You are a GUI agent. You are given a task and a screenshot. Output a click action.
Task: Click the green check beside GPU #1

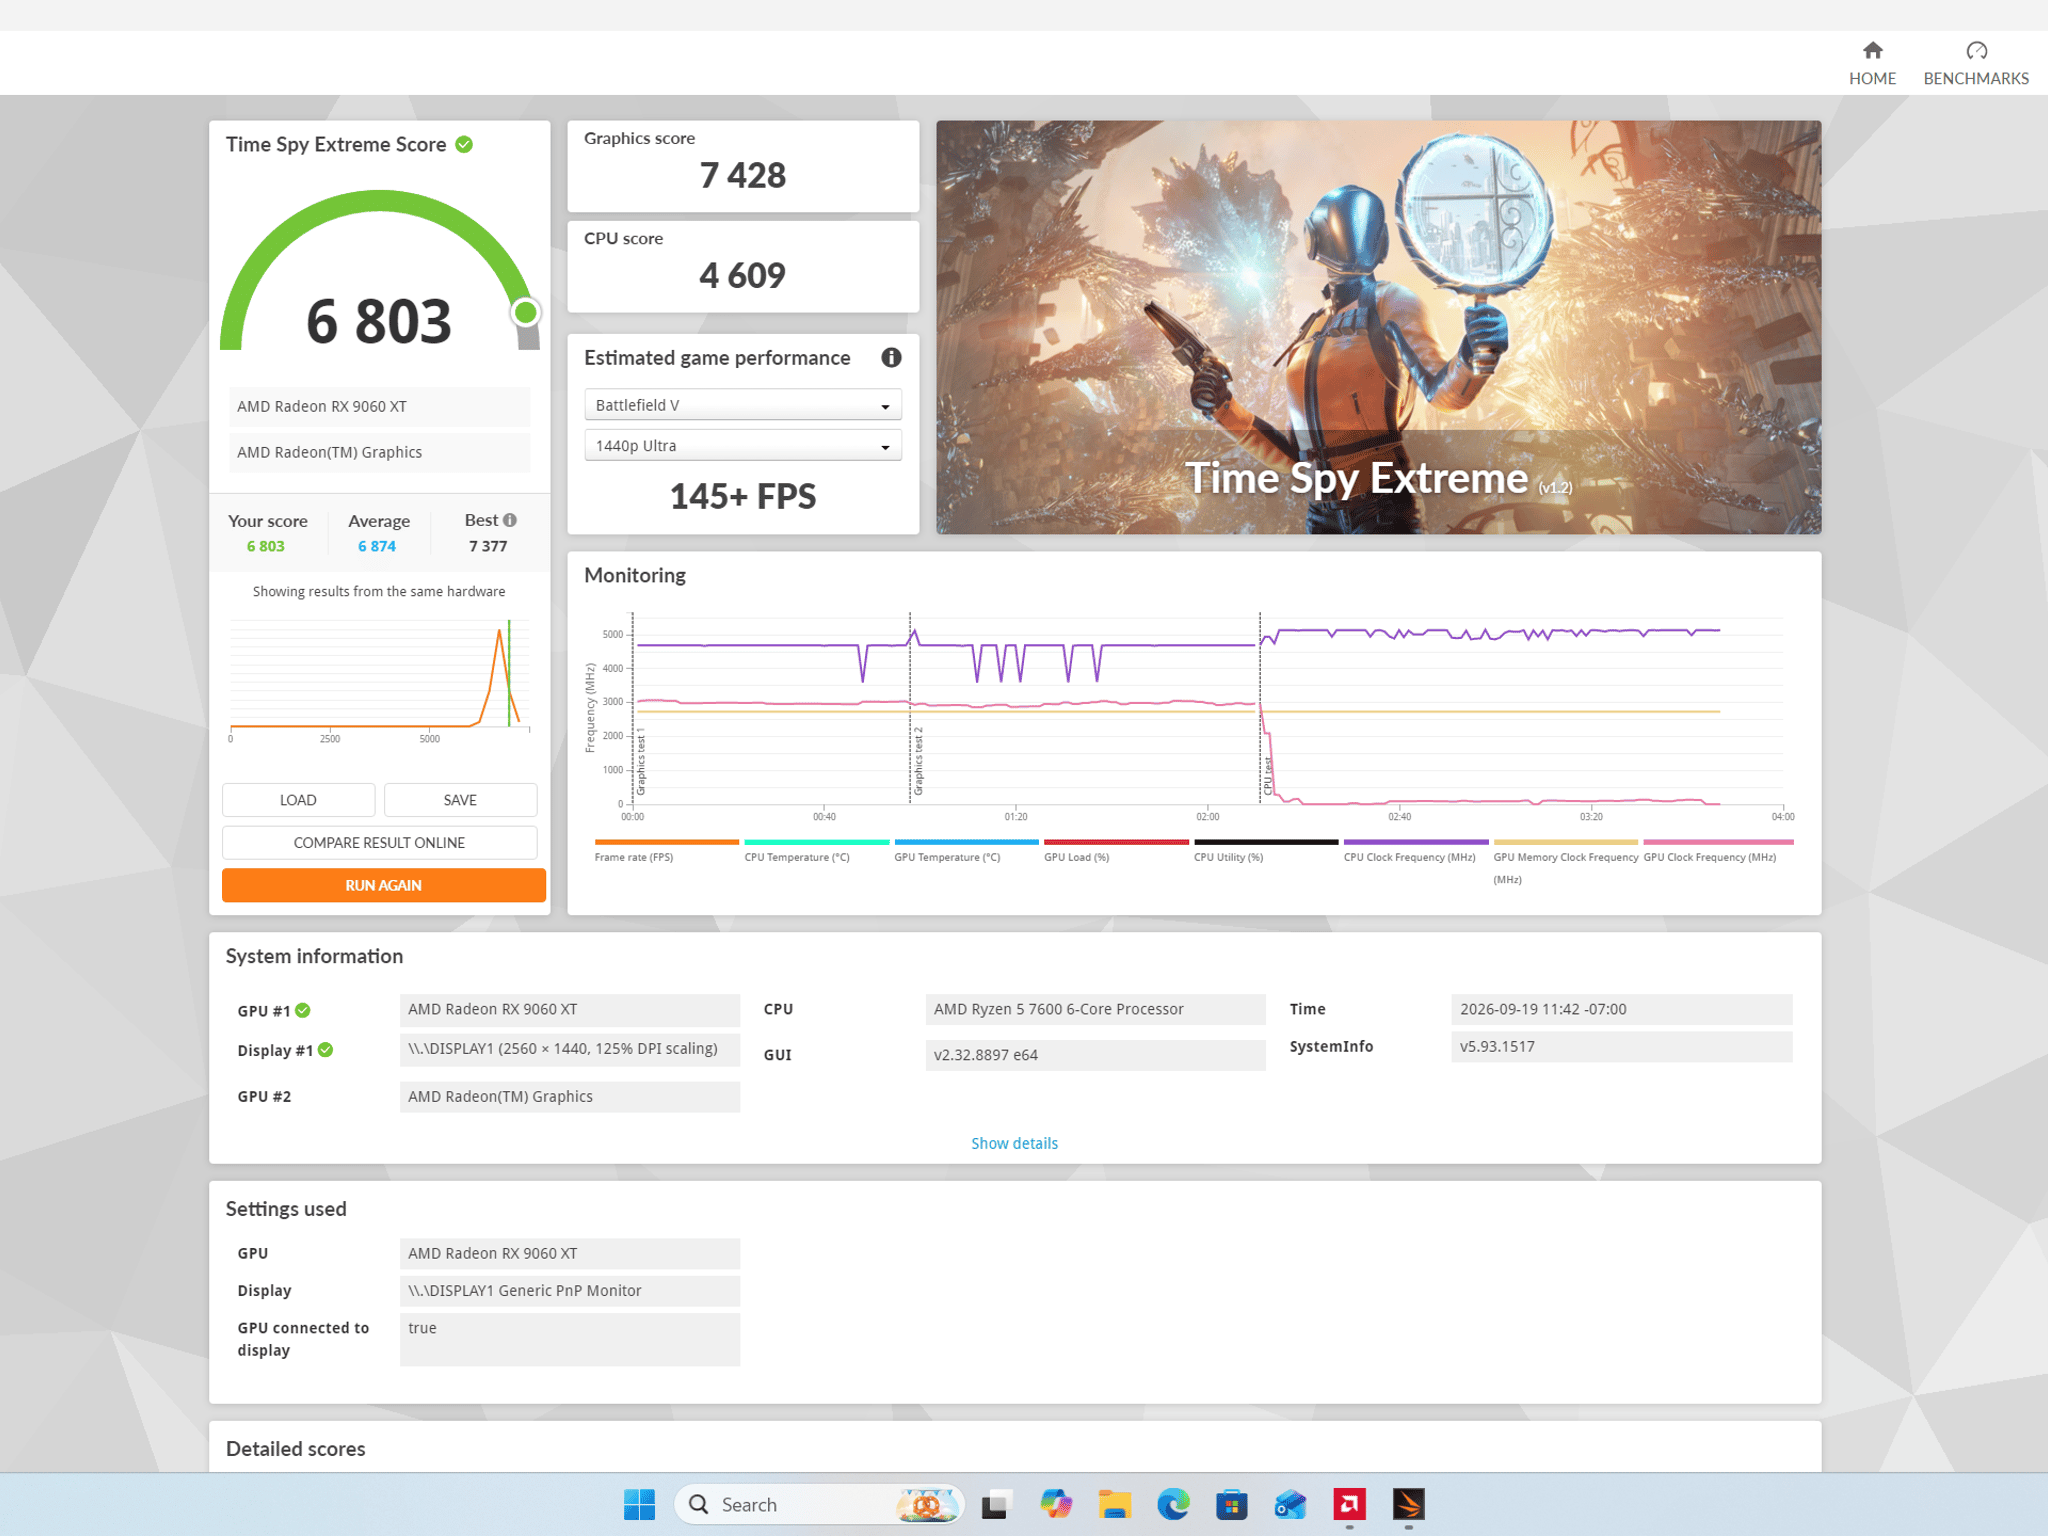click(x=303, y=1010)
